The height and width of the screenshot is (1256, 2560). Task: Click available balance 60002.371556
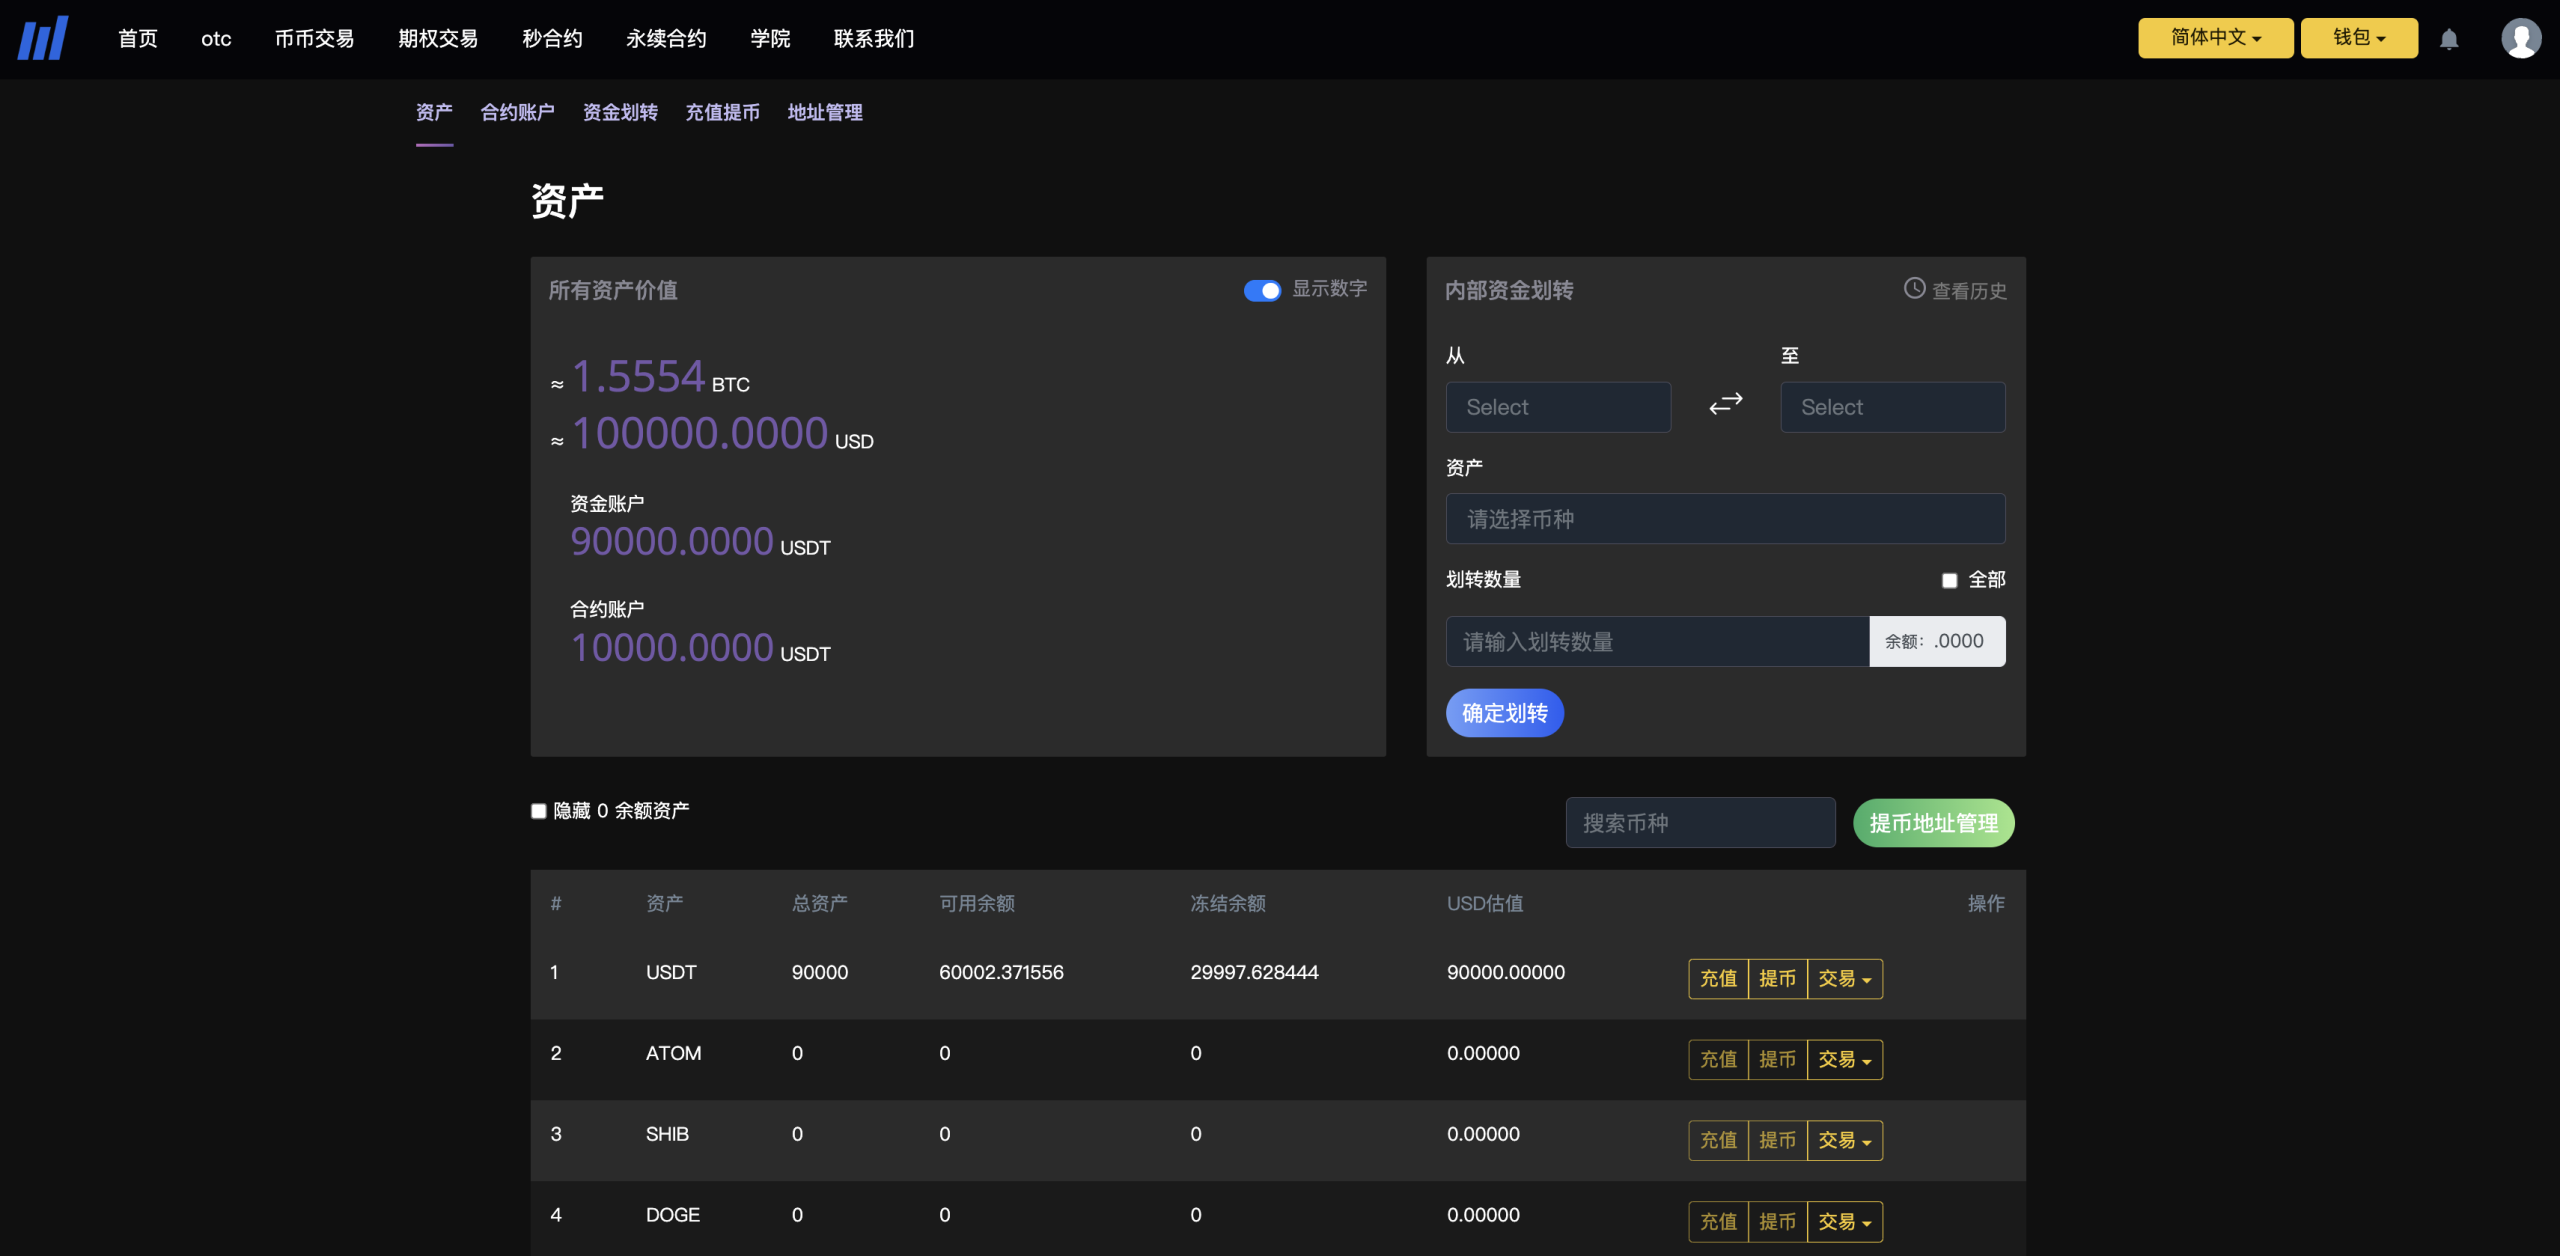click(1001, 972)
